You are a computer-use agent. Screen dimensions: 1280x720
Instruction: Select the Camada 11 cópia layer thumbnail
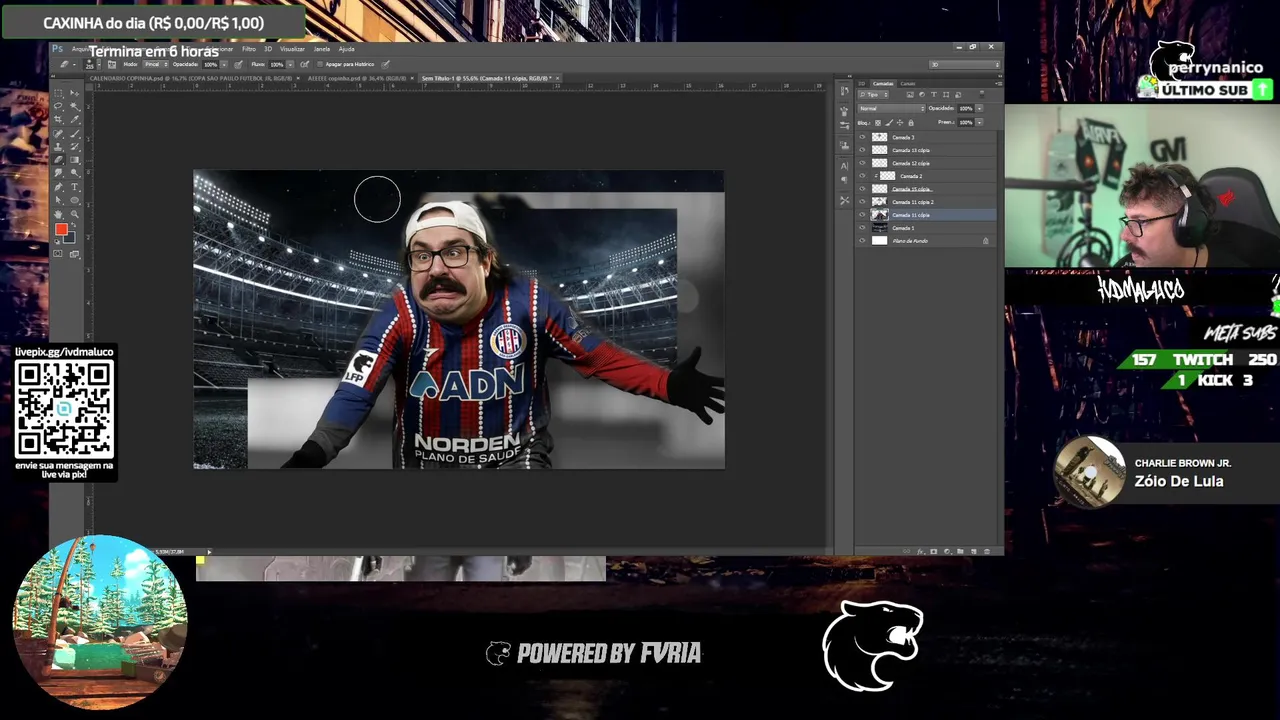(880, 215)
